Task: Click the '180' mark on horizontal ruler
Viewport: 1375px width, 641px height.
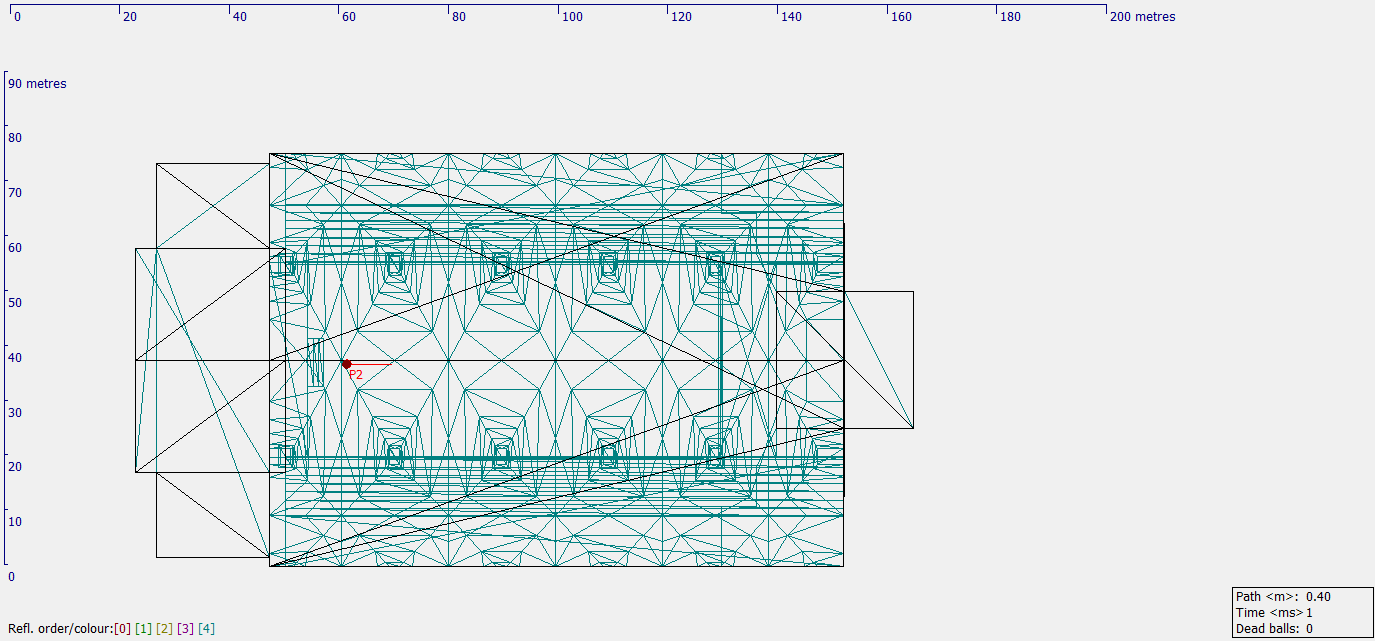Action: click(1010, 17)
